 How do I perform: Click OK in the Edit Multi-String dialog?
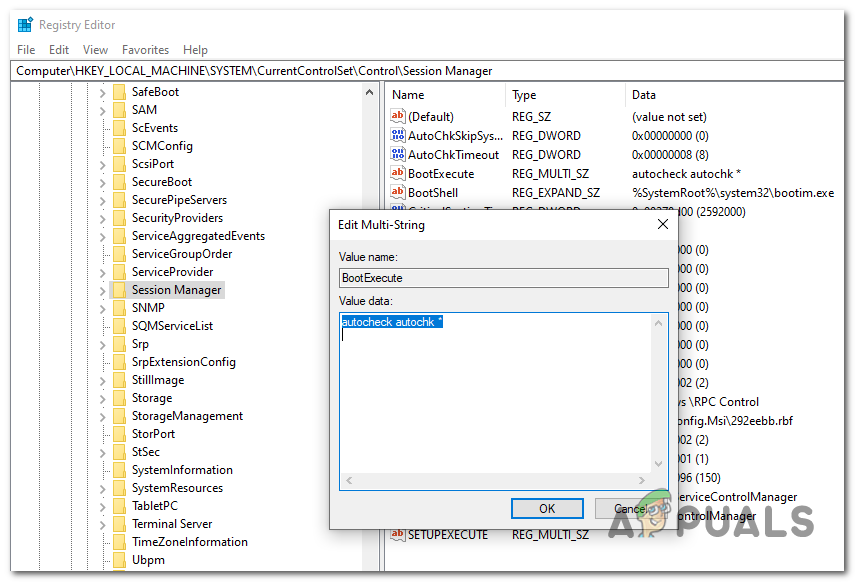tap(547, 508)
